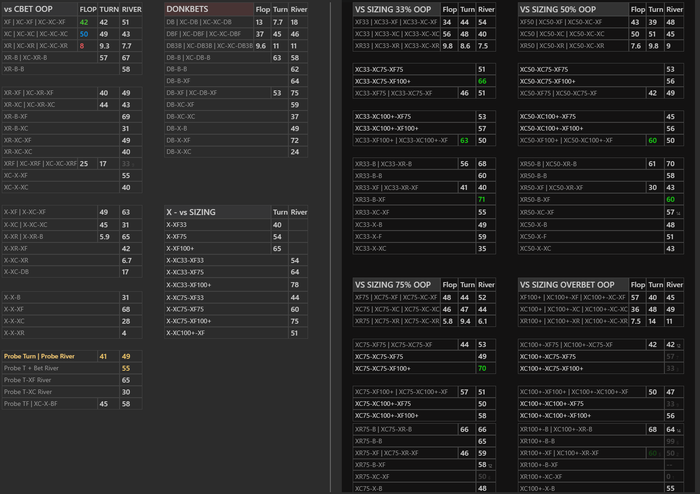Click green turn value 63 in XC33-XF100+ row
Viewport: 700px width, 494px height.
coord(464,140)
